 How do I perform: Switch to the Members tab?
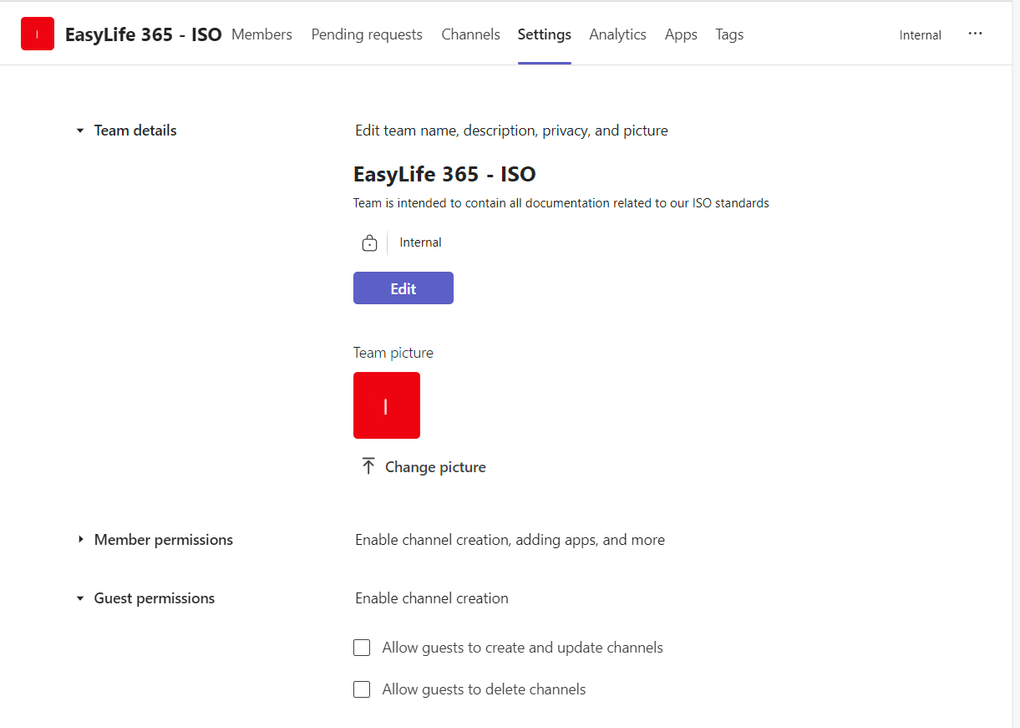[x=261, y=34]
